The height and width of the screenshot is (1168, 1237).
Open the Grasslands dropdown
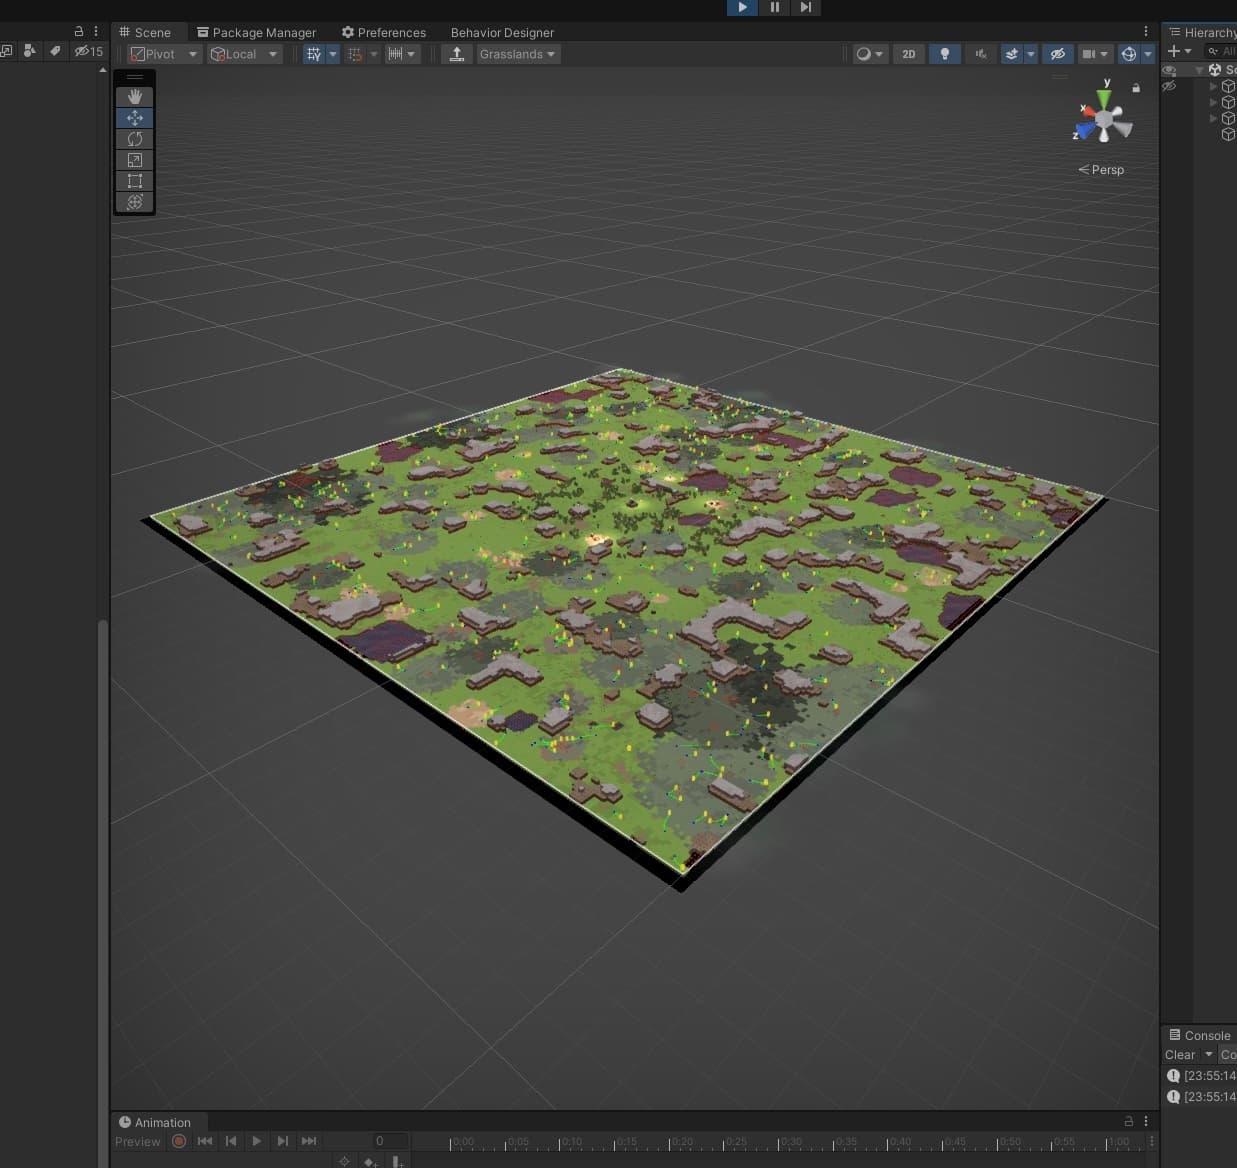coord(517,54)
